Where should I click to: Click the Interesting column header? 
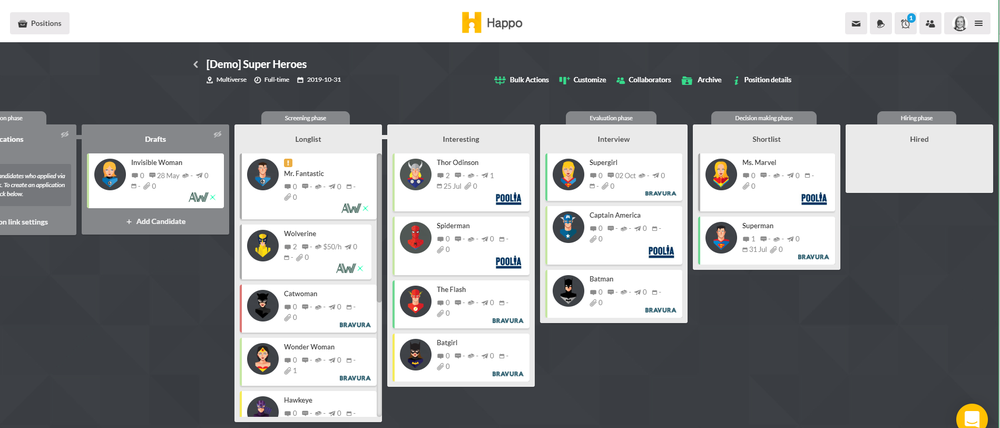point(461,139)
